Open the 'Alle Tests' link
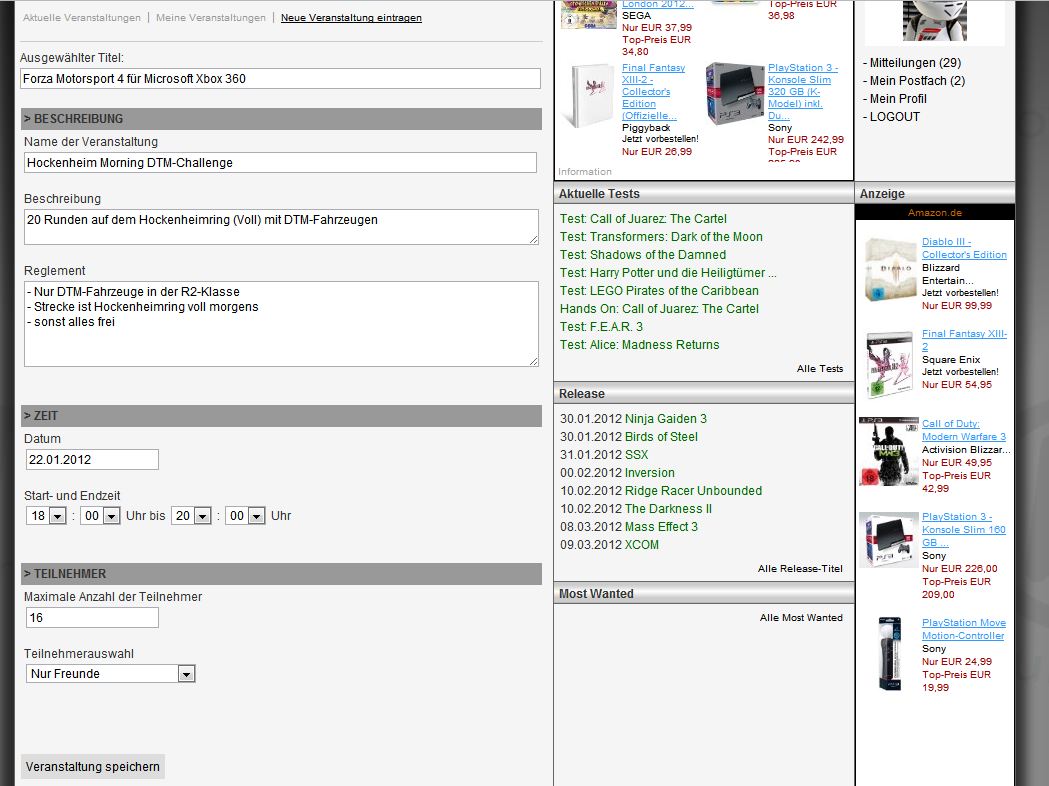This screenshot has width=1049, height=786. pyautogui.click(x=819, y=369)
